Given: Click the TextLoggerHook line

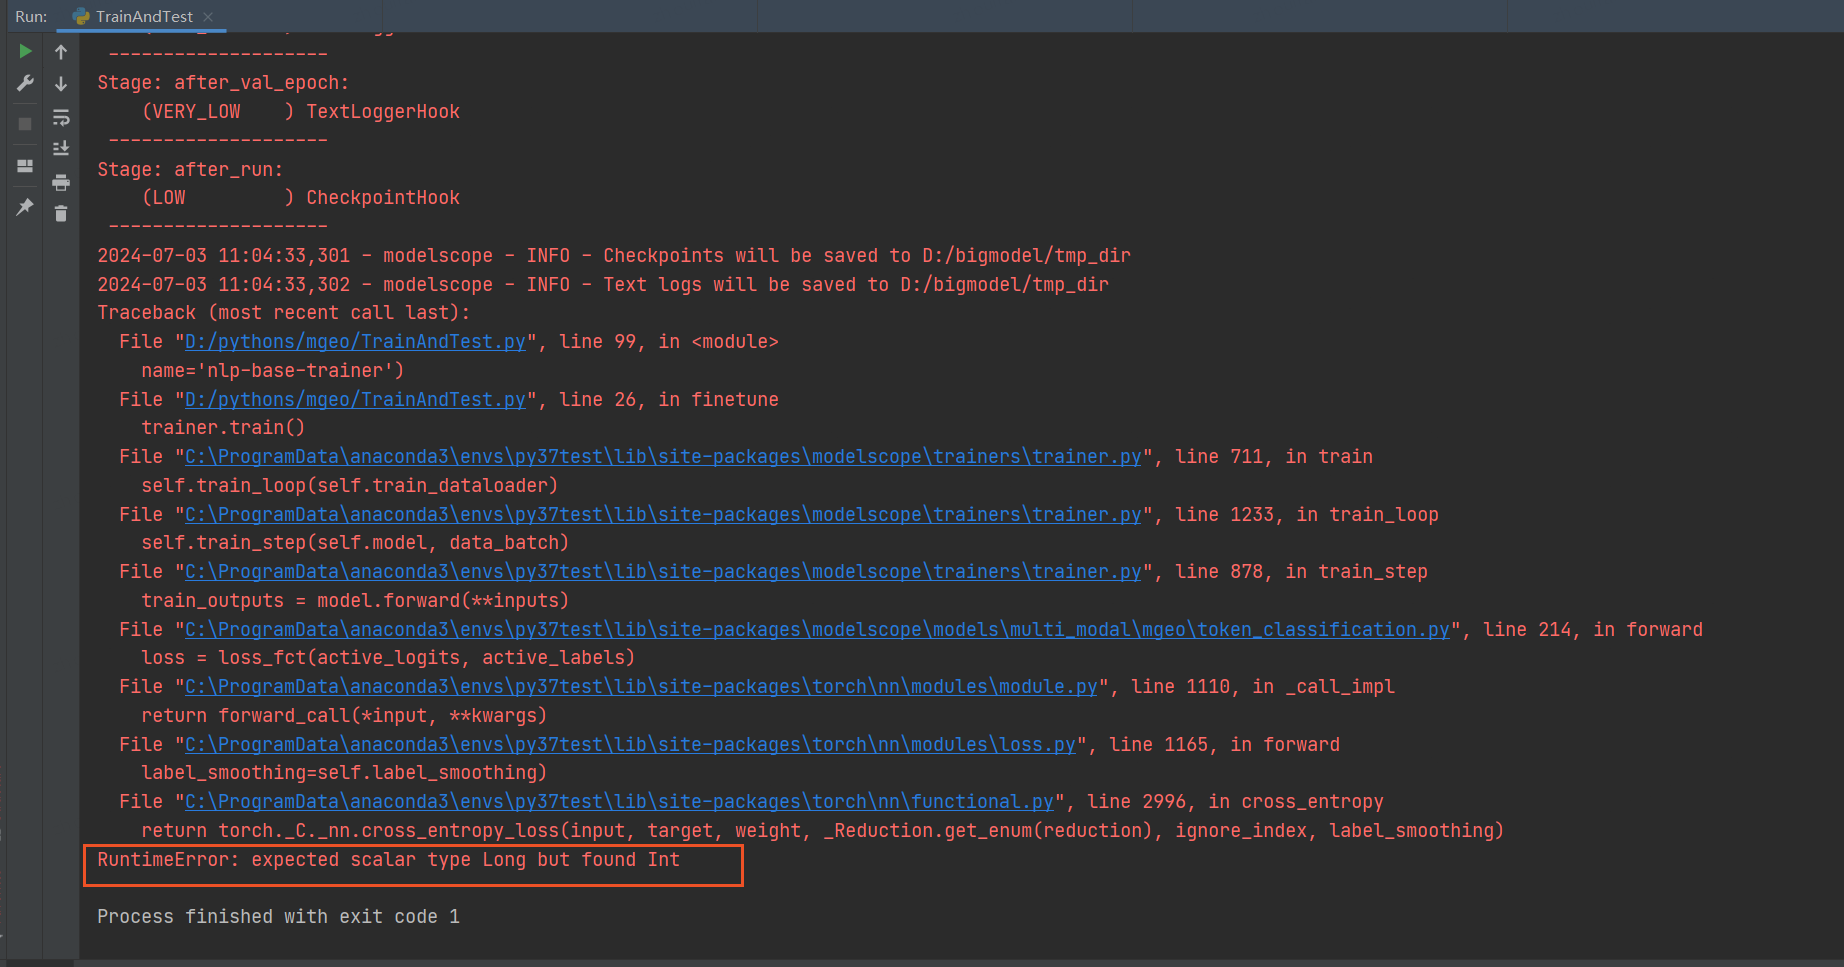Looking at the screenshot, I should 300,111.
